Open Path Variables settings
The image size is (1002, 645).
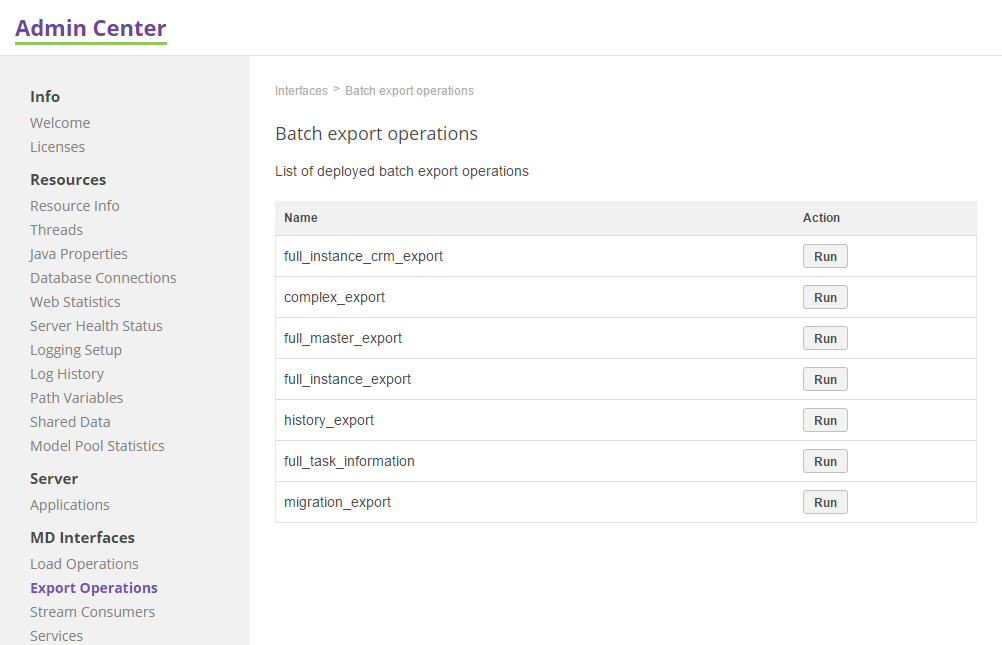coord(77,397)
